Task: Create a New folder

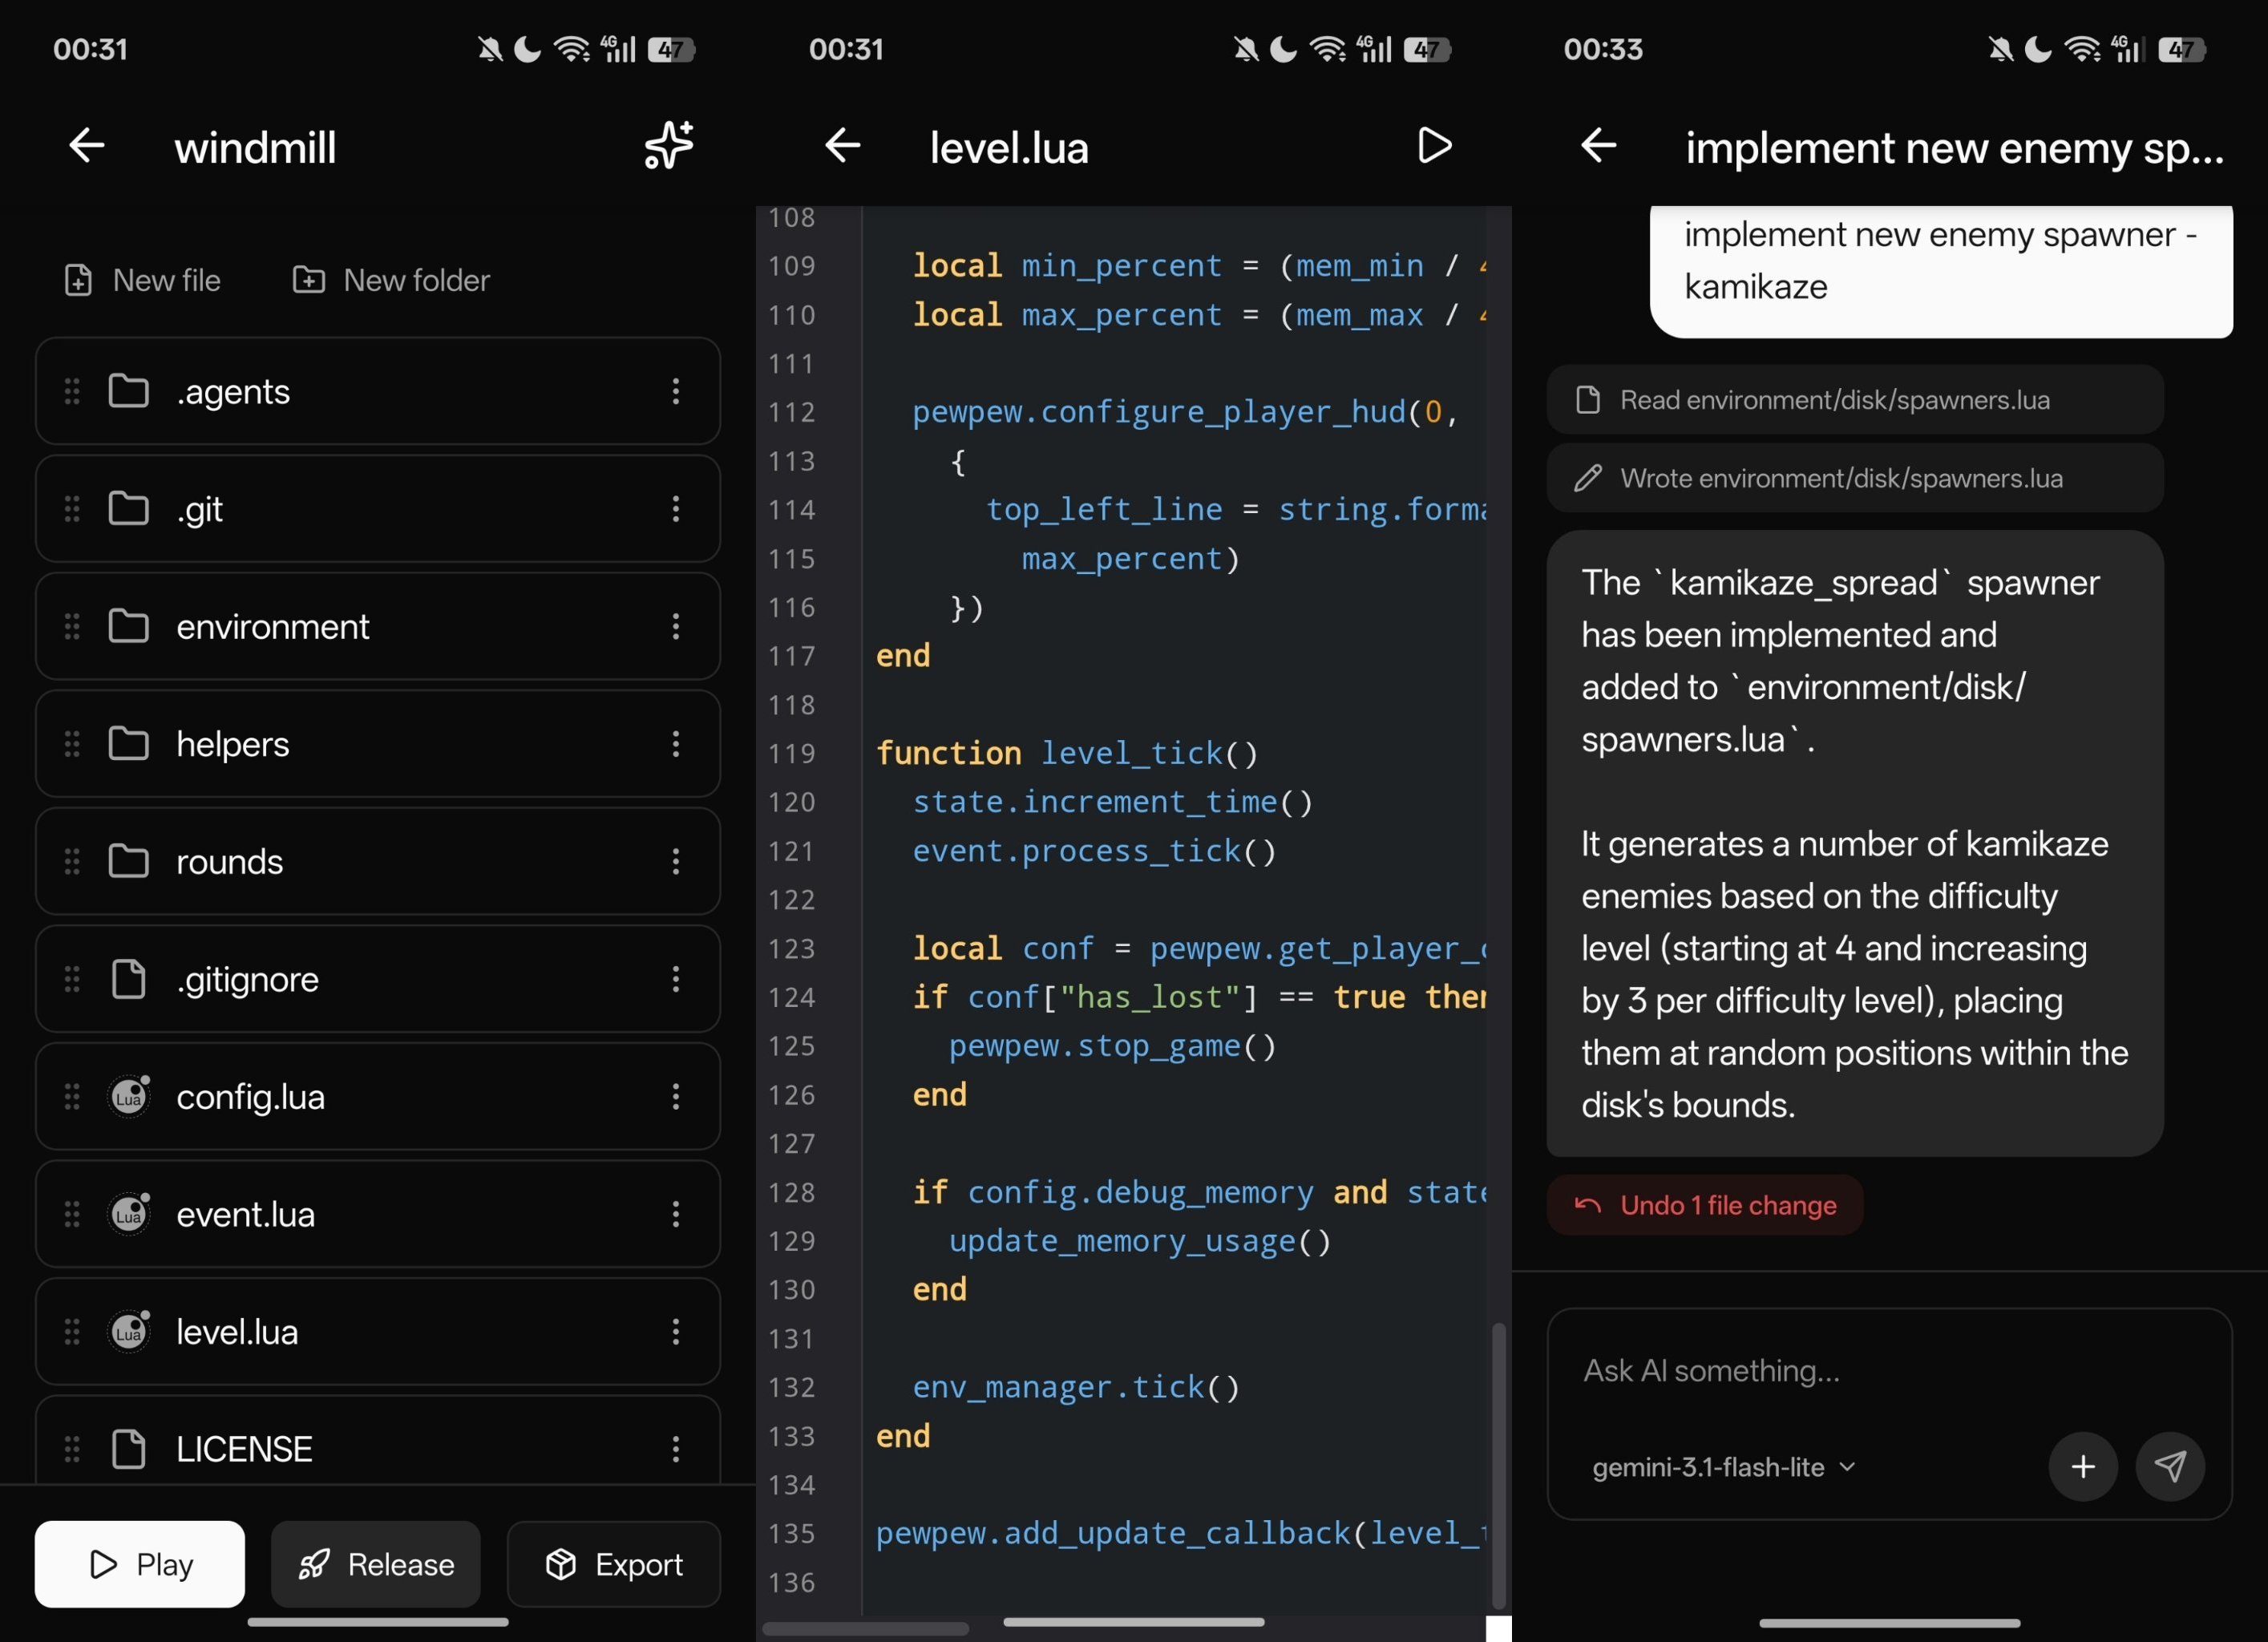Action: tap(391, 280)
